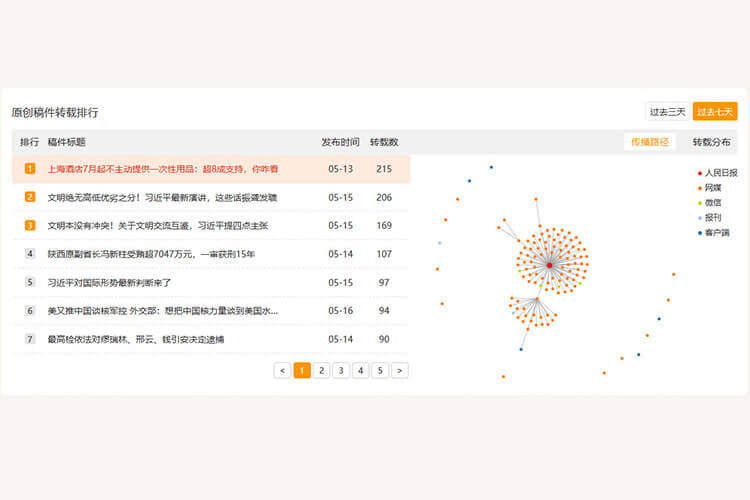Click the red central node in network graph

coord(549,264)
